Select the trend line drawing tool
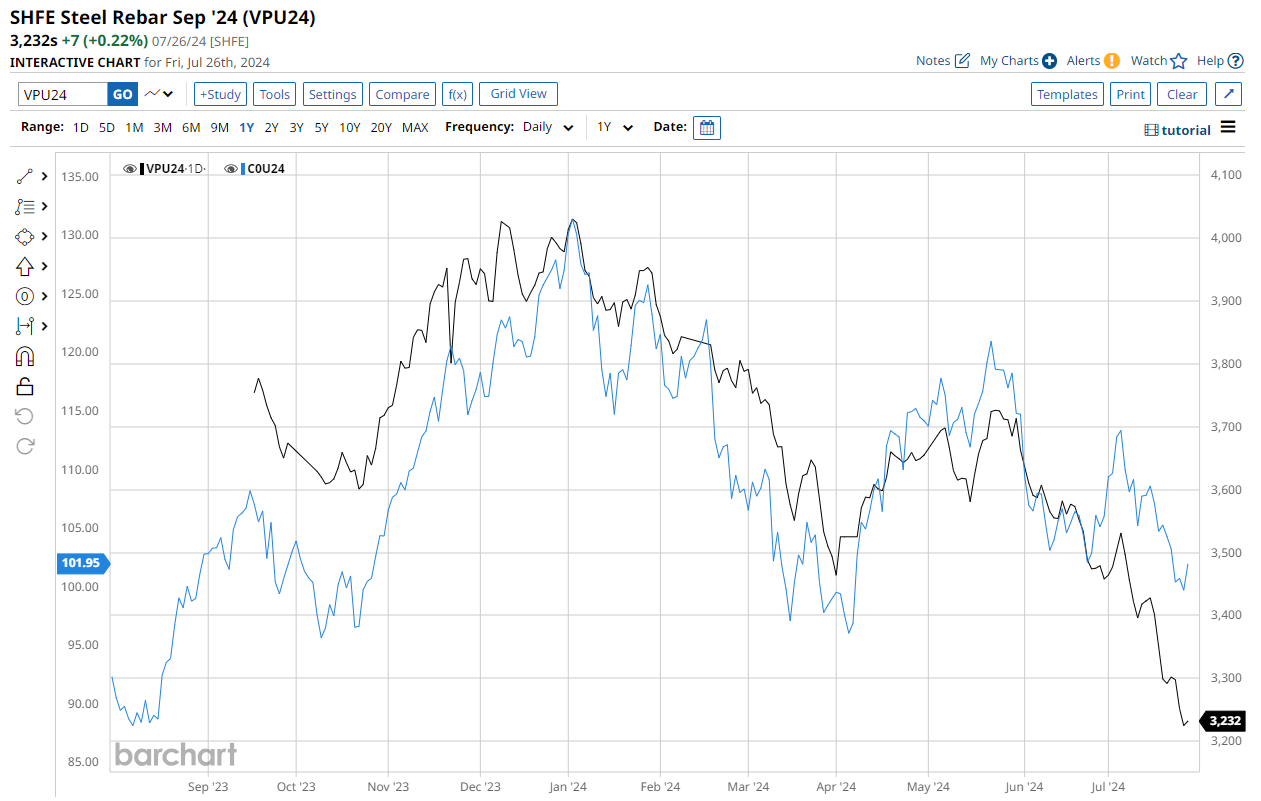1261x801 pixels. (x=25, y=176)
